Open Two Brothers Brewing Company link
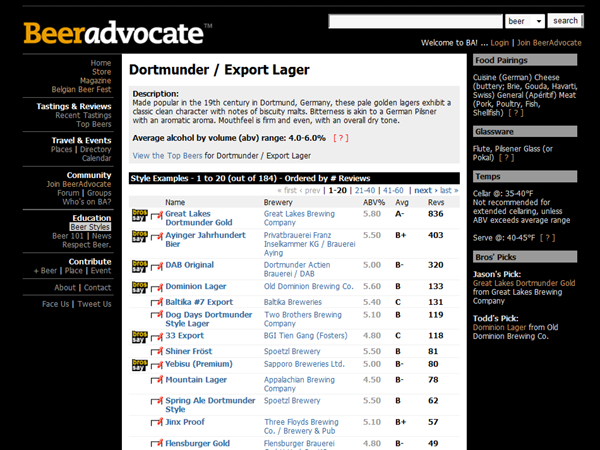 (303, 319)
